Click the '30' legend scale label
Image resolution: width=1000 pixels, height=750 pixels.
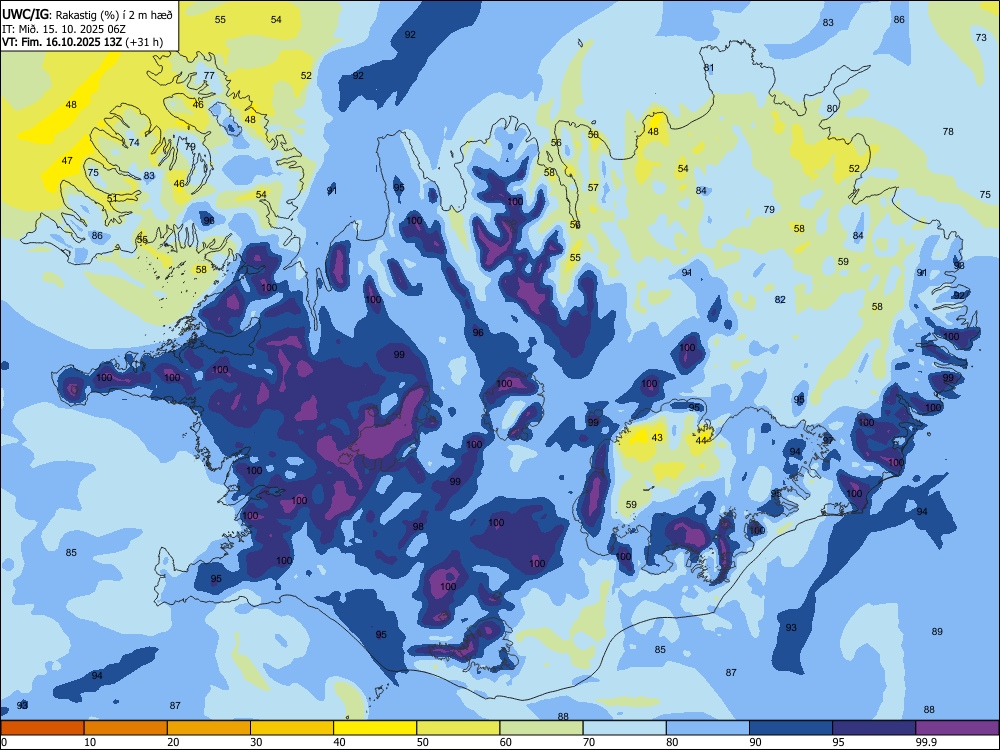click(256, 742)
